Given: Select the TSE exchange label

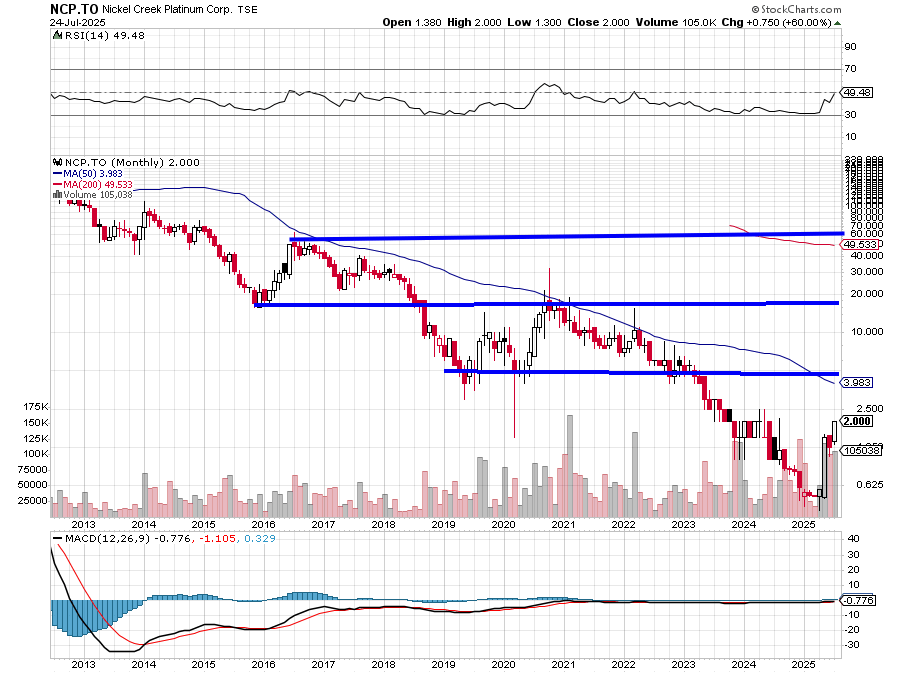Looking at the screenshot, I should pyautogui.click(x=251, y=9).
